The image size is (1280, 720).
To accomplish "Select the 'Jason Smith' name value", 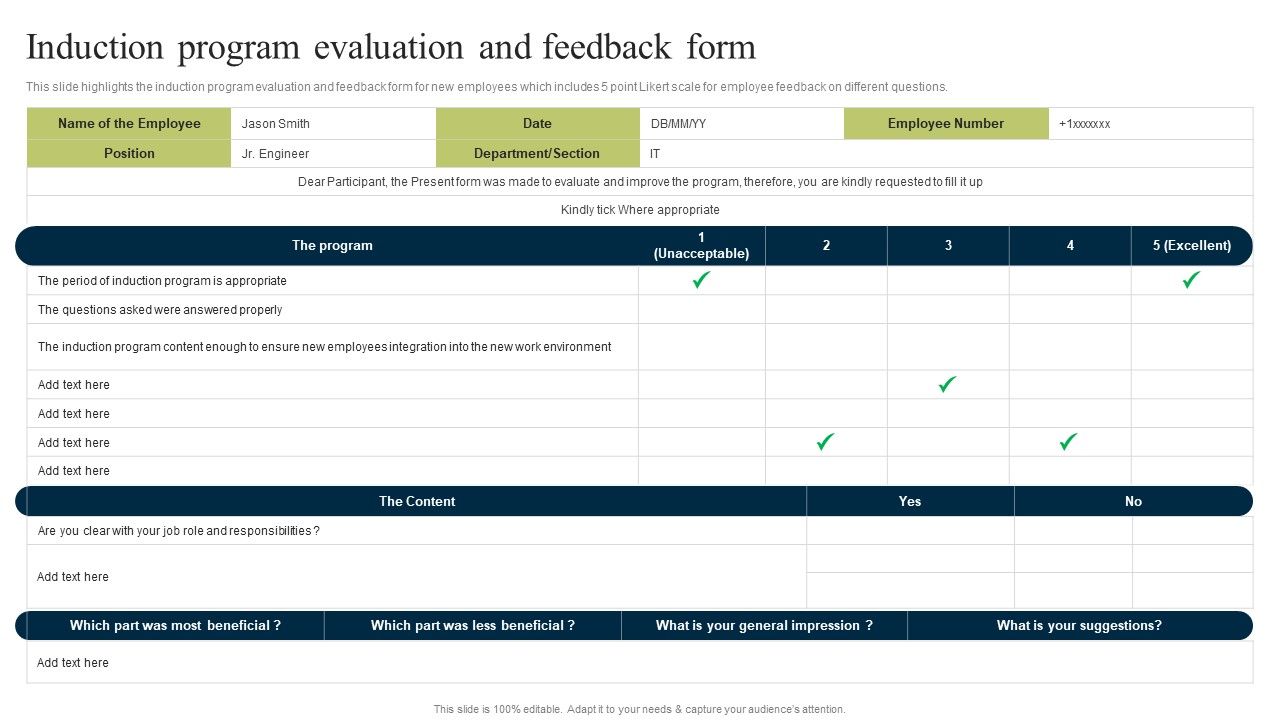I will pos(276,124).
